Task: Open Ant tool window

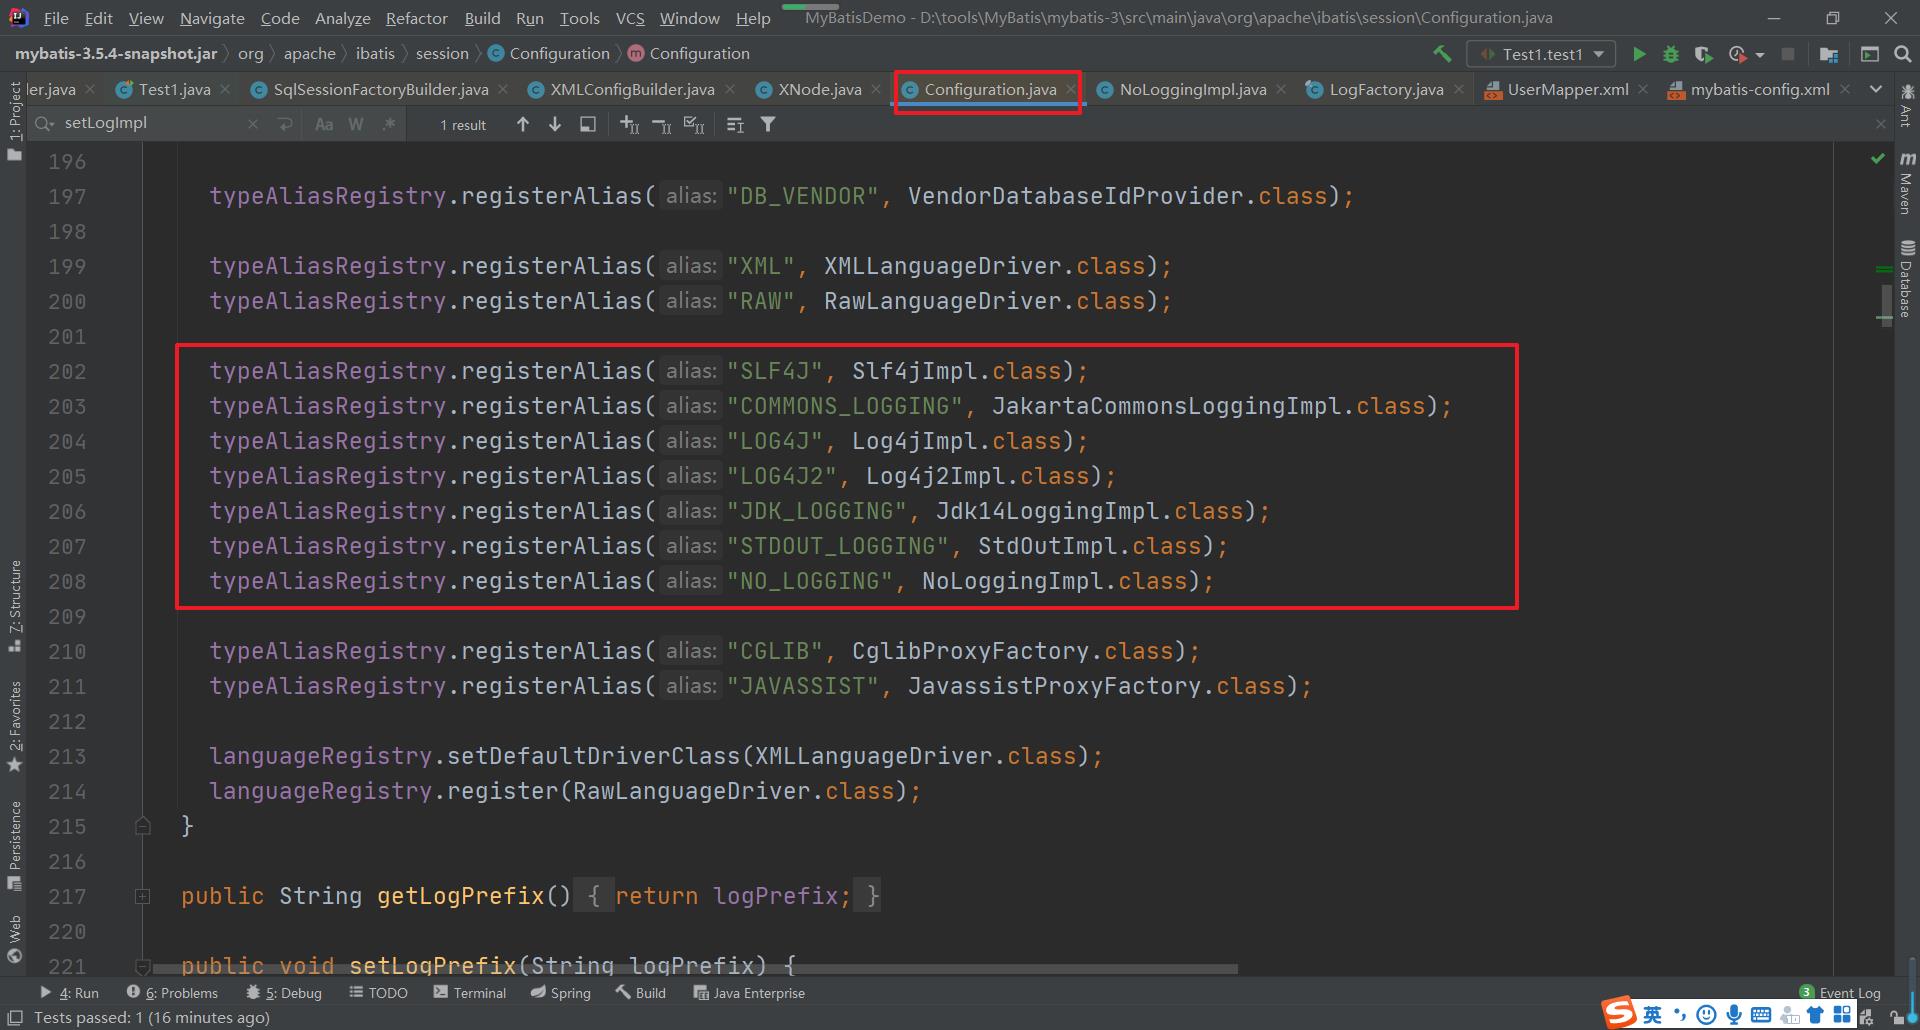Action: click(1906, 104)
